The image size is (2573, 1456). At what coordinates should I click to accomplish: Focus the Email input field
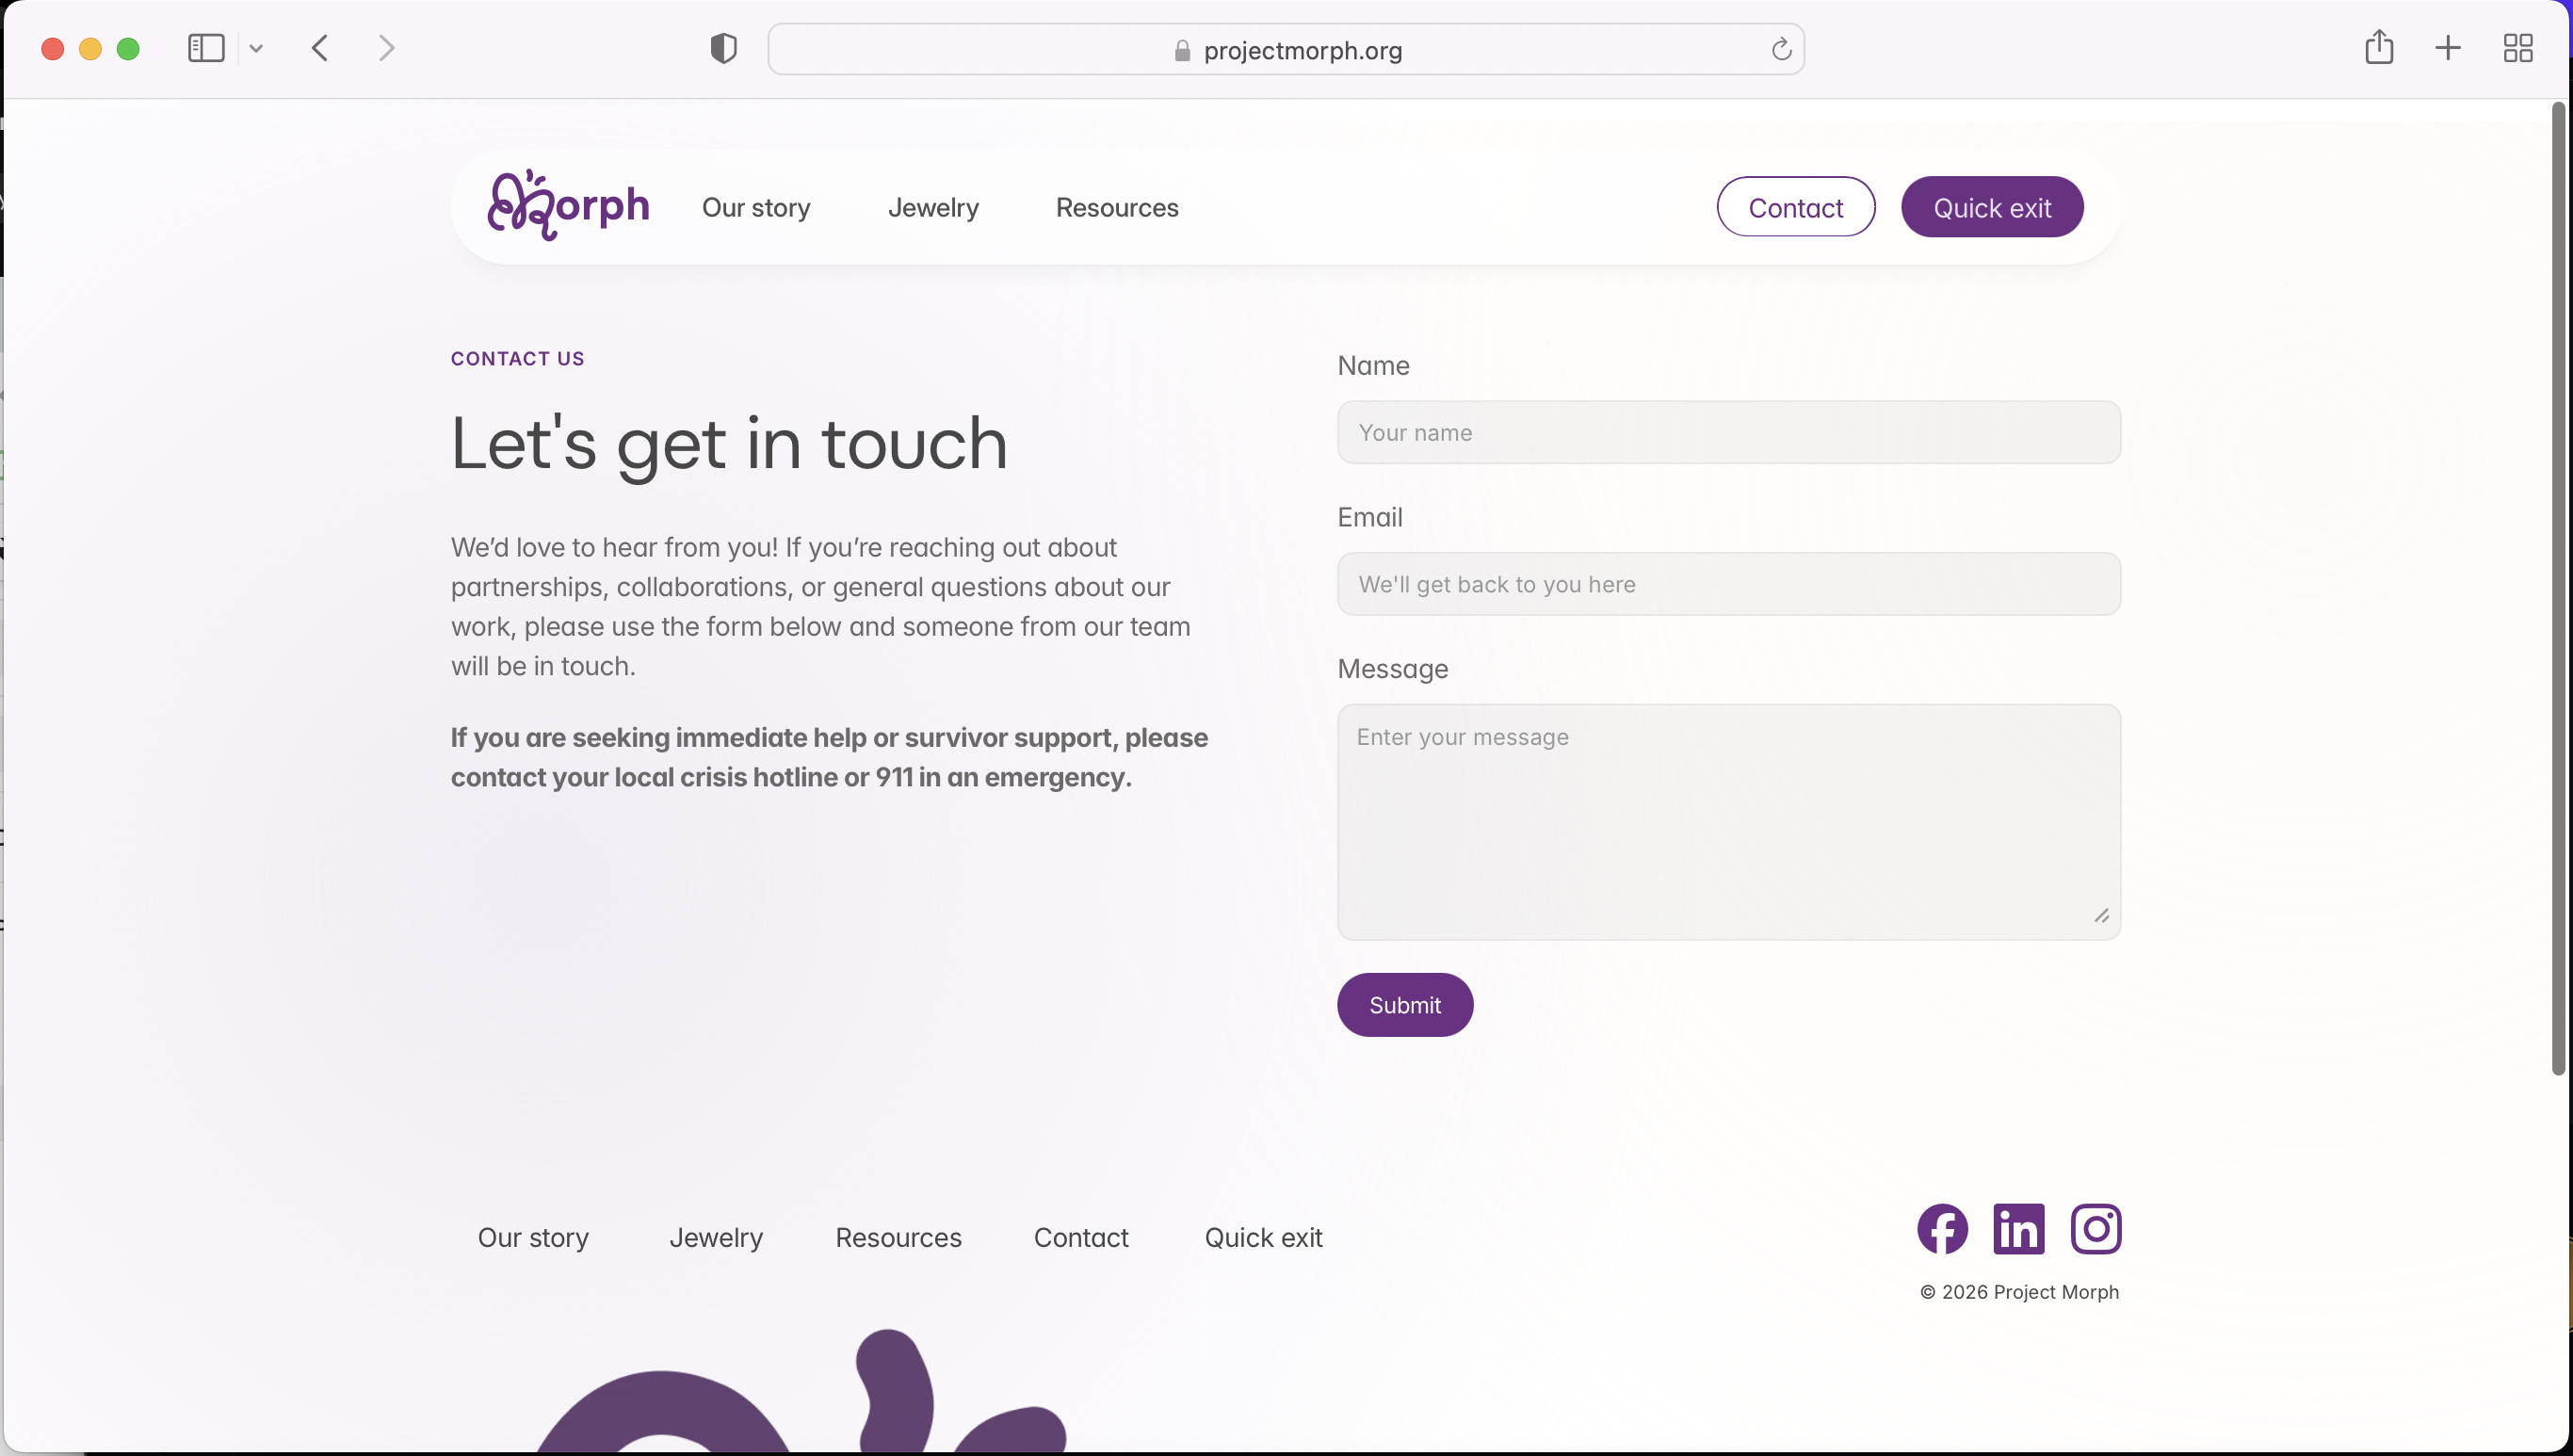(x=1729, y=584)
